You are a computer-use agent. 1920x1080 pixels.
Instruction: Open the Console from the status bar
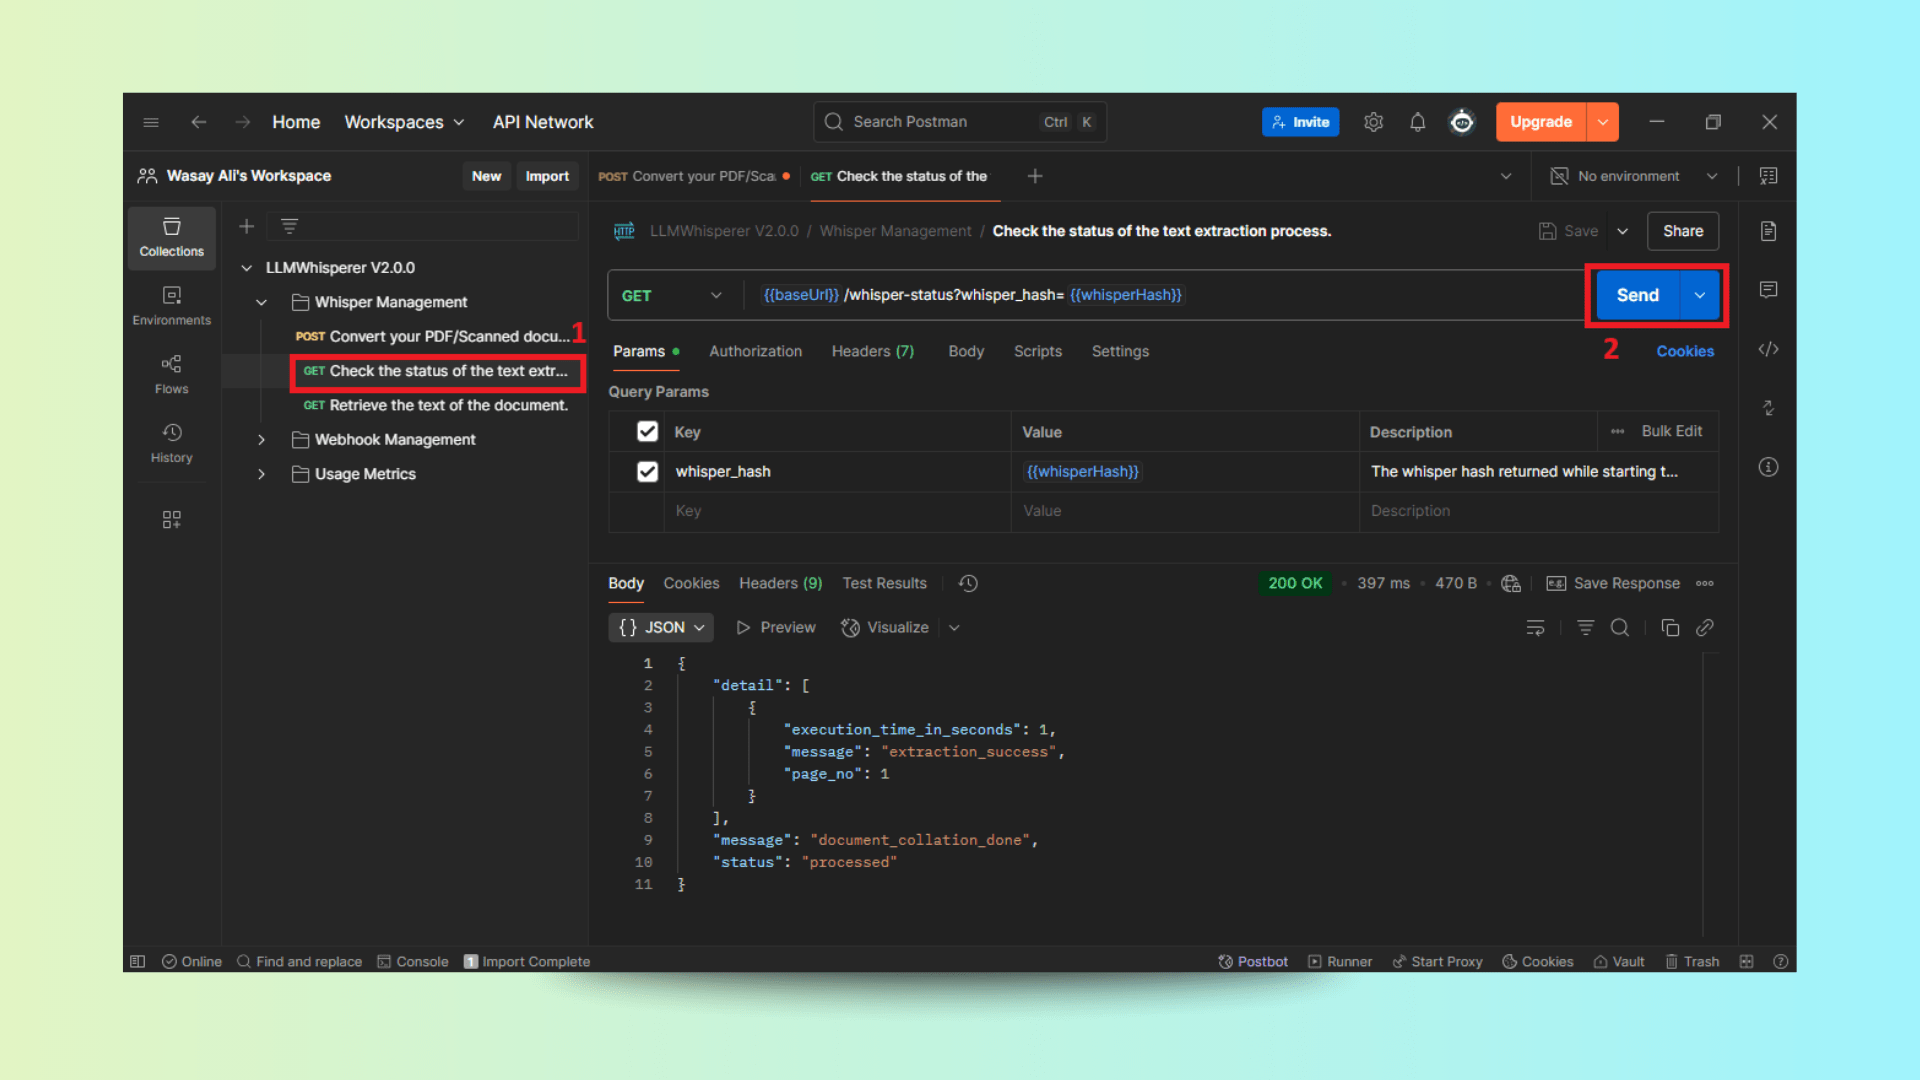(x=413, y=961)
